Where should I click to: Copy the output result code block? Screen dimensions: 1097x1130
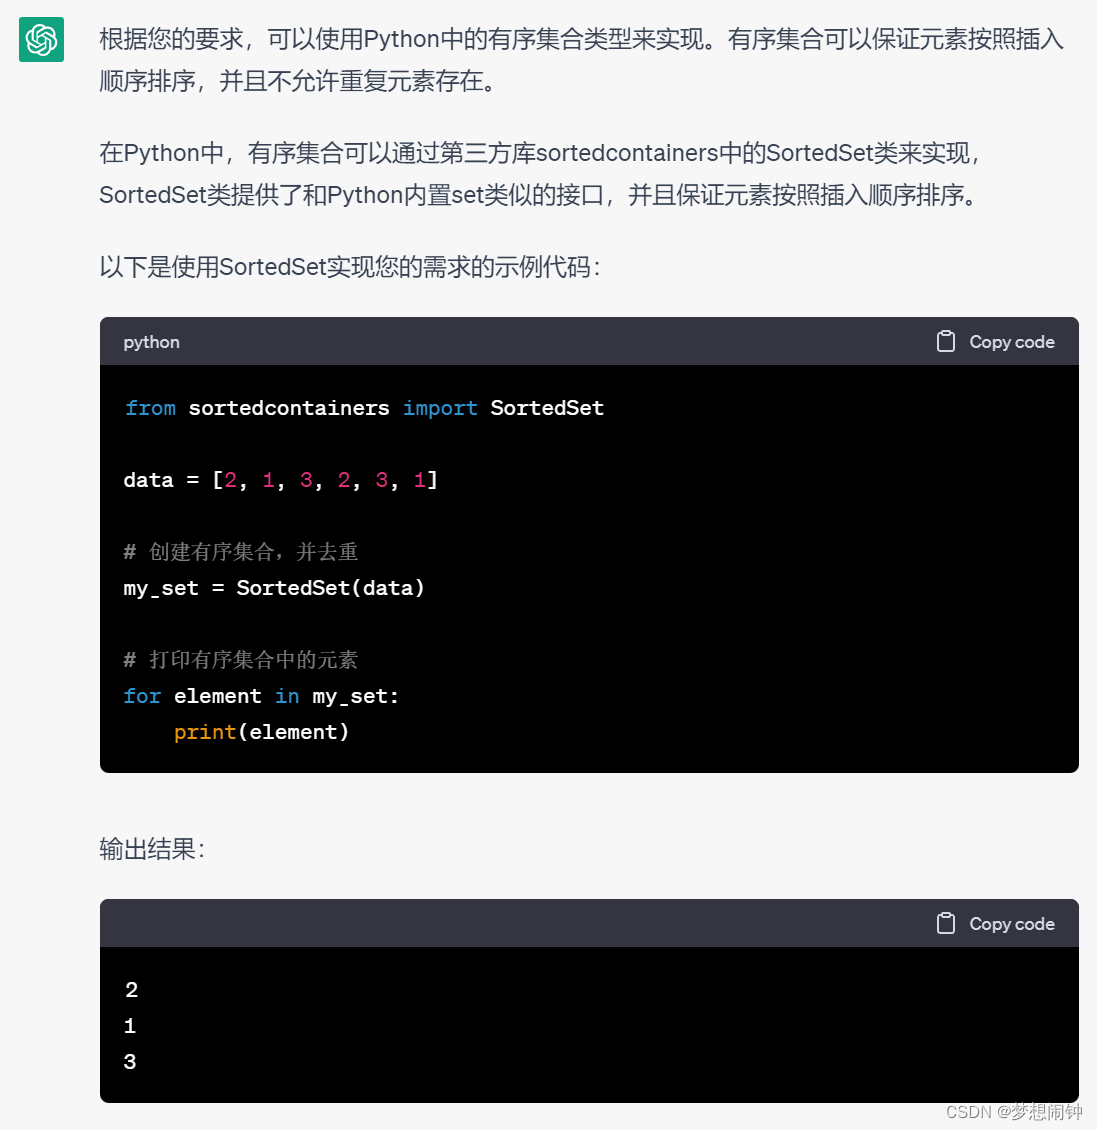coord(994,923)
